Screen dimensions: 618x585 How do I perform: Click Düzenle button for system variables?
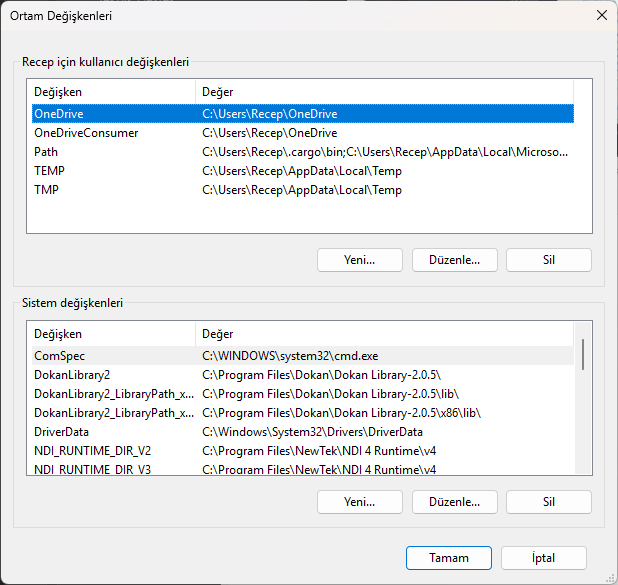click(x=454, y=501)
